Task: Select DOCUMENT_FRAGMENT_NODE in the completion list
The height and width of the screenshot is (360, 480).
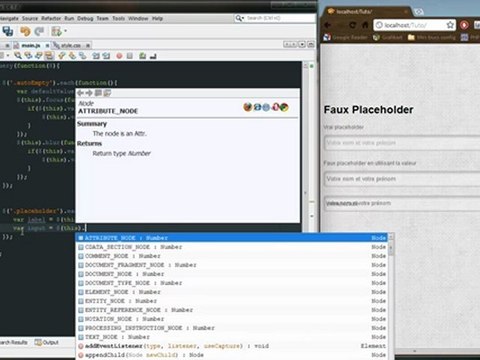Action: (232, 265)
